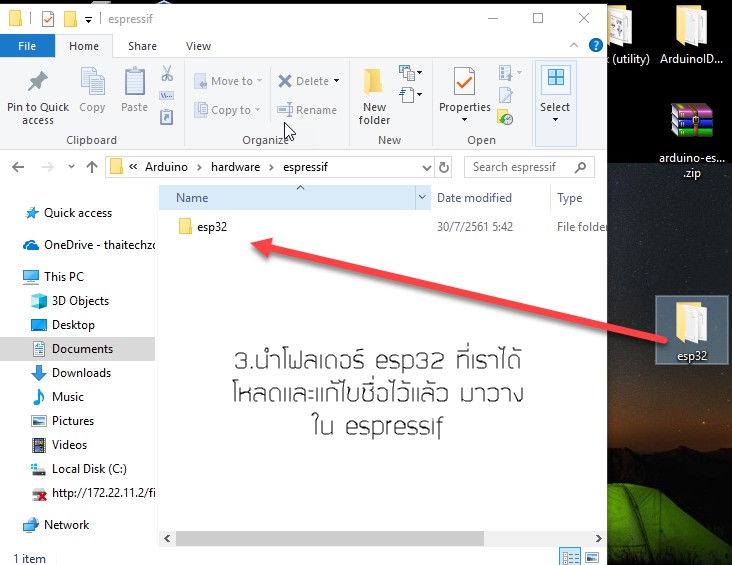
Task: Select the http://172.22.11.2 network location
Action: pos(92,493)
